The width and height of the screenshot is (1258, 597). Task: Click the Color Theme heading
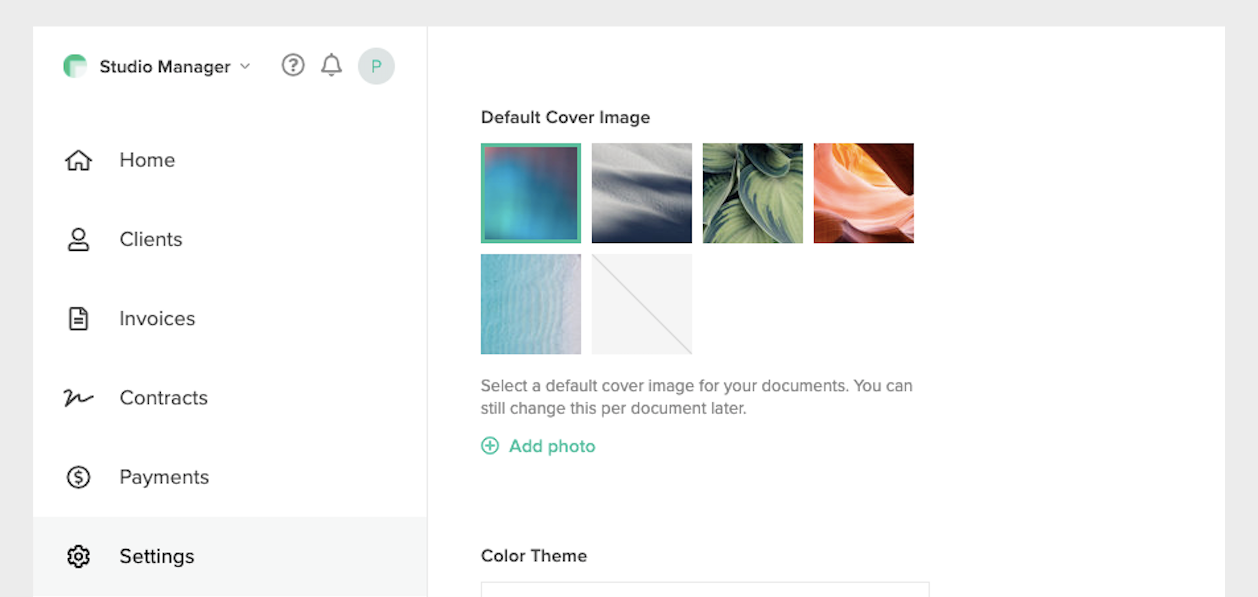pos(534,556)
